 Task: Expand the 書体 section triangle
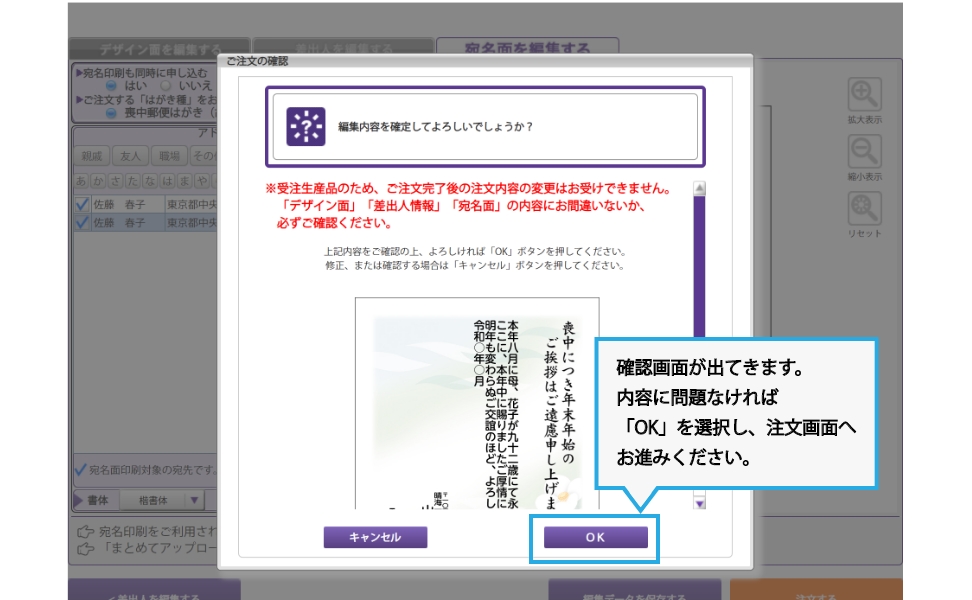79,500
